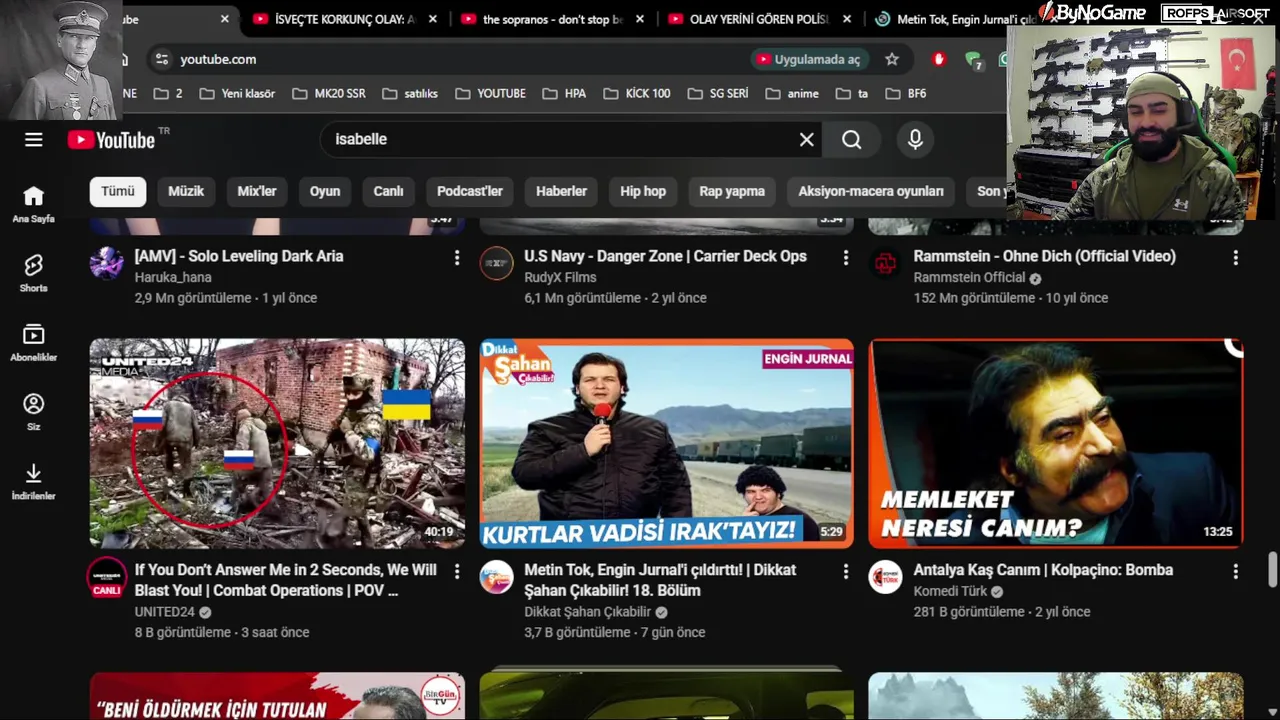Open the MK20 SSR bookmark folder
Image resolution: width=1280 pixels, height=720 pixels.
click(329, 93)
